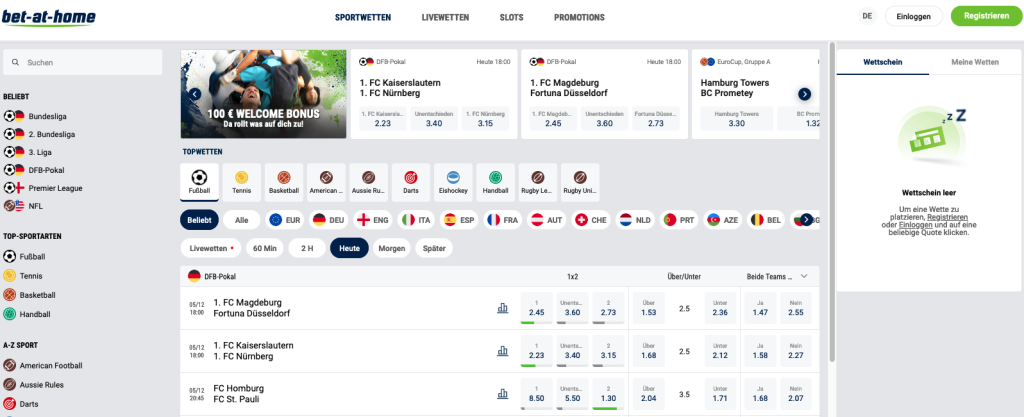The height and width of the screenshot is (417, 1024).
Task: Click the Einloggen button in header
Action: [914, 16]
